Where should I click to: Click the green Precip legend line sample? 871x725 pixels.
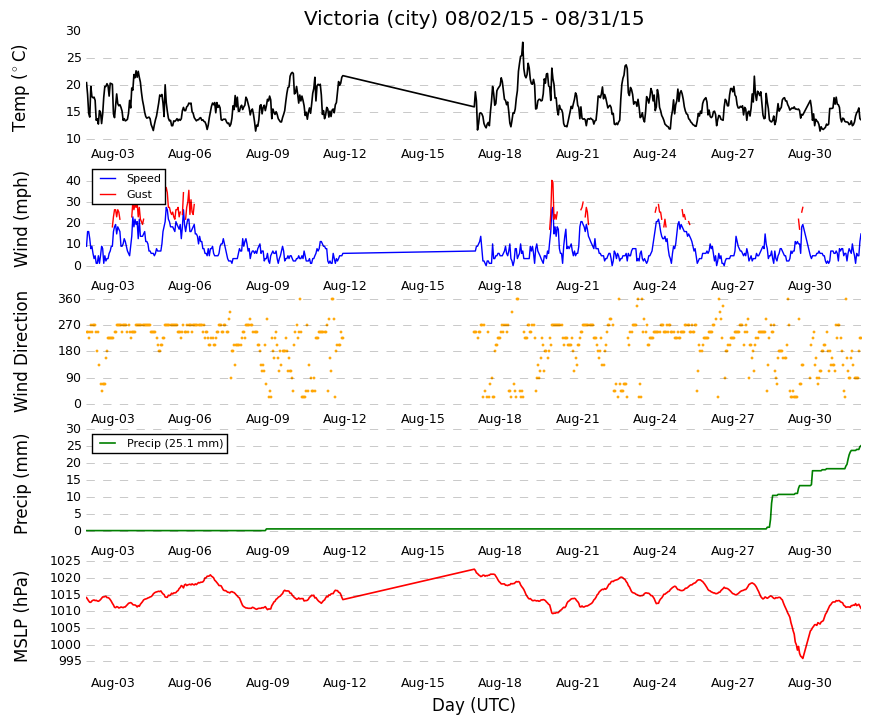point(108,443)
